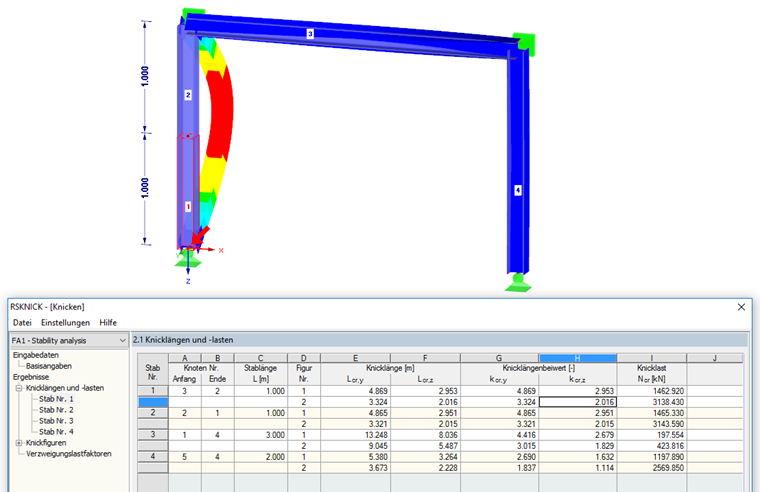Click the selected cell with value 2.016
The height and width of the screenshot is (492, 760).
(x=578, y=402)
